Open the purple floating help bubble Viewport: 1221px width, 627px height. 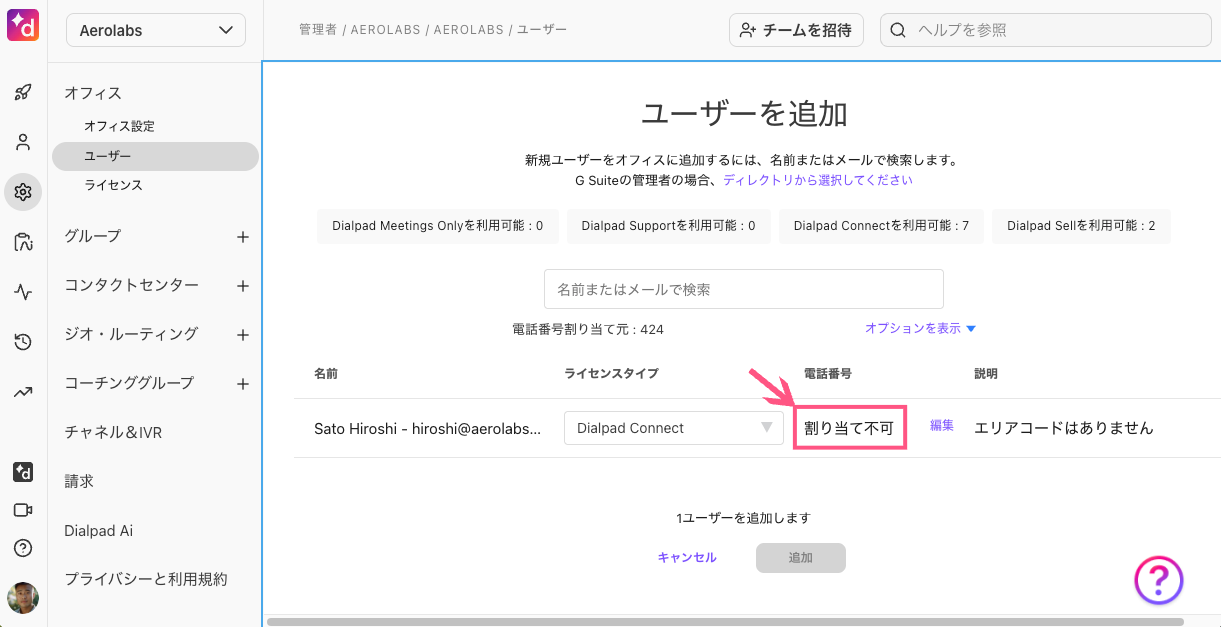pyautogui.click(x=1159, y=580)
